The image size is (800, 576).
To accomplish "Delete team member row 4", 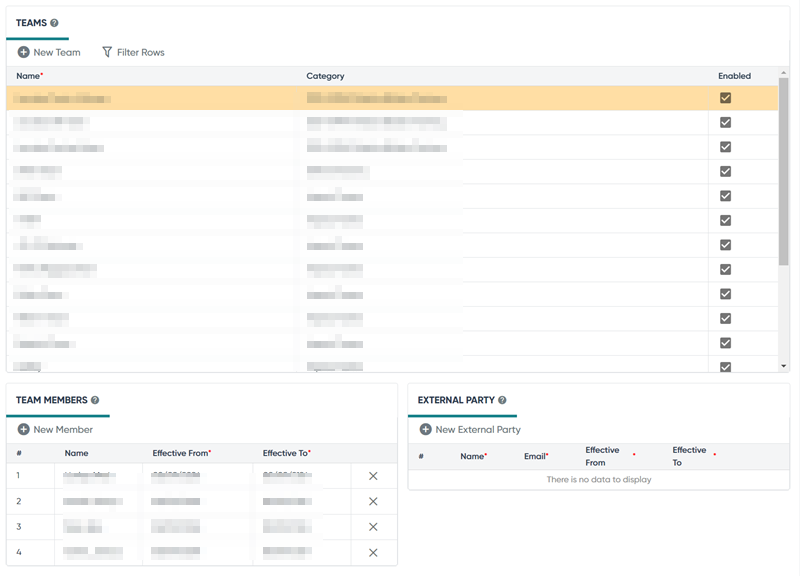I will pyautogui.click(x=373, y=552).
